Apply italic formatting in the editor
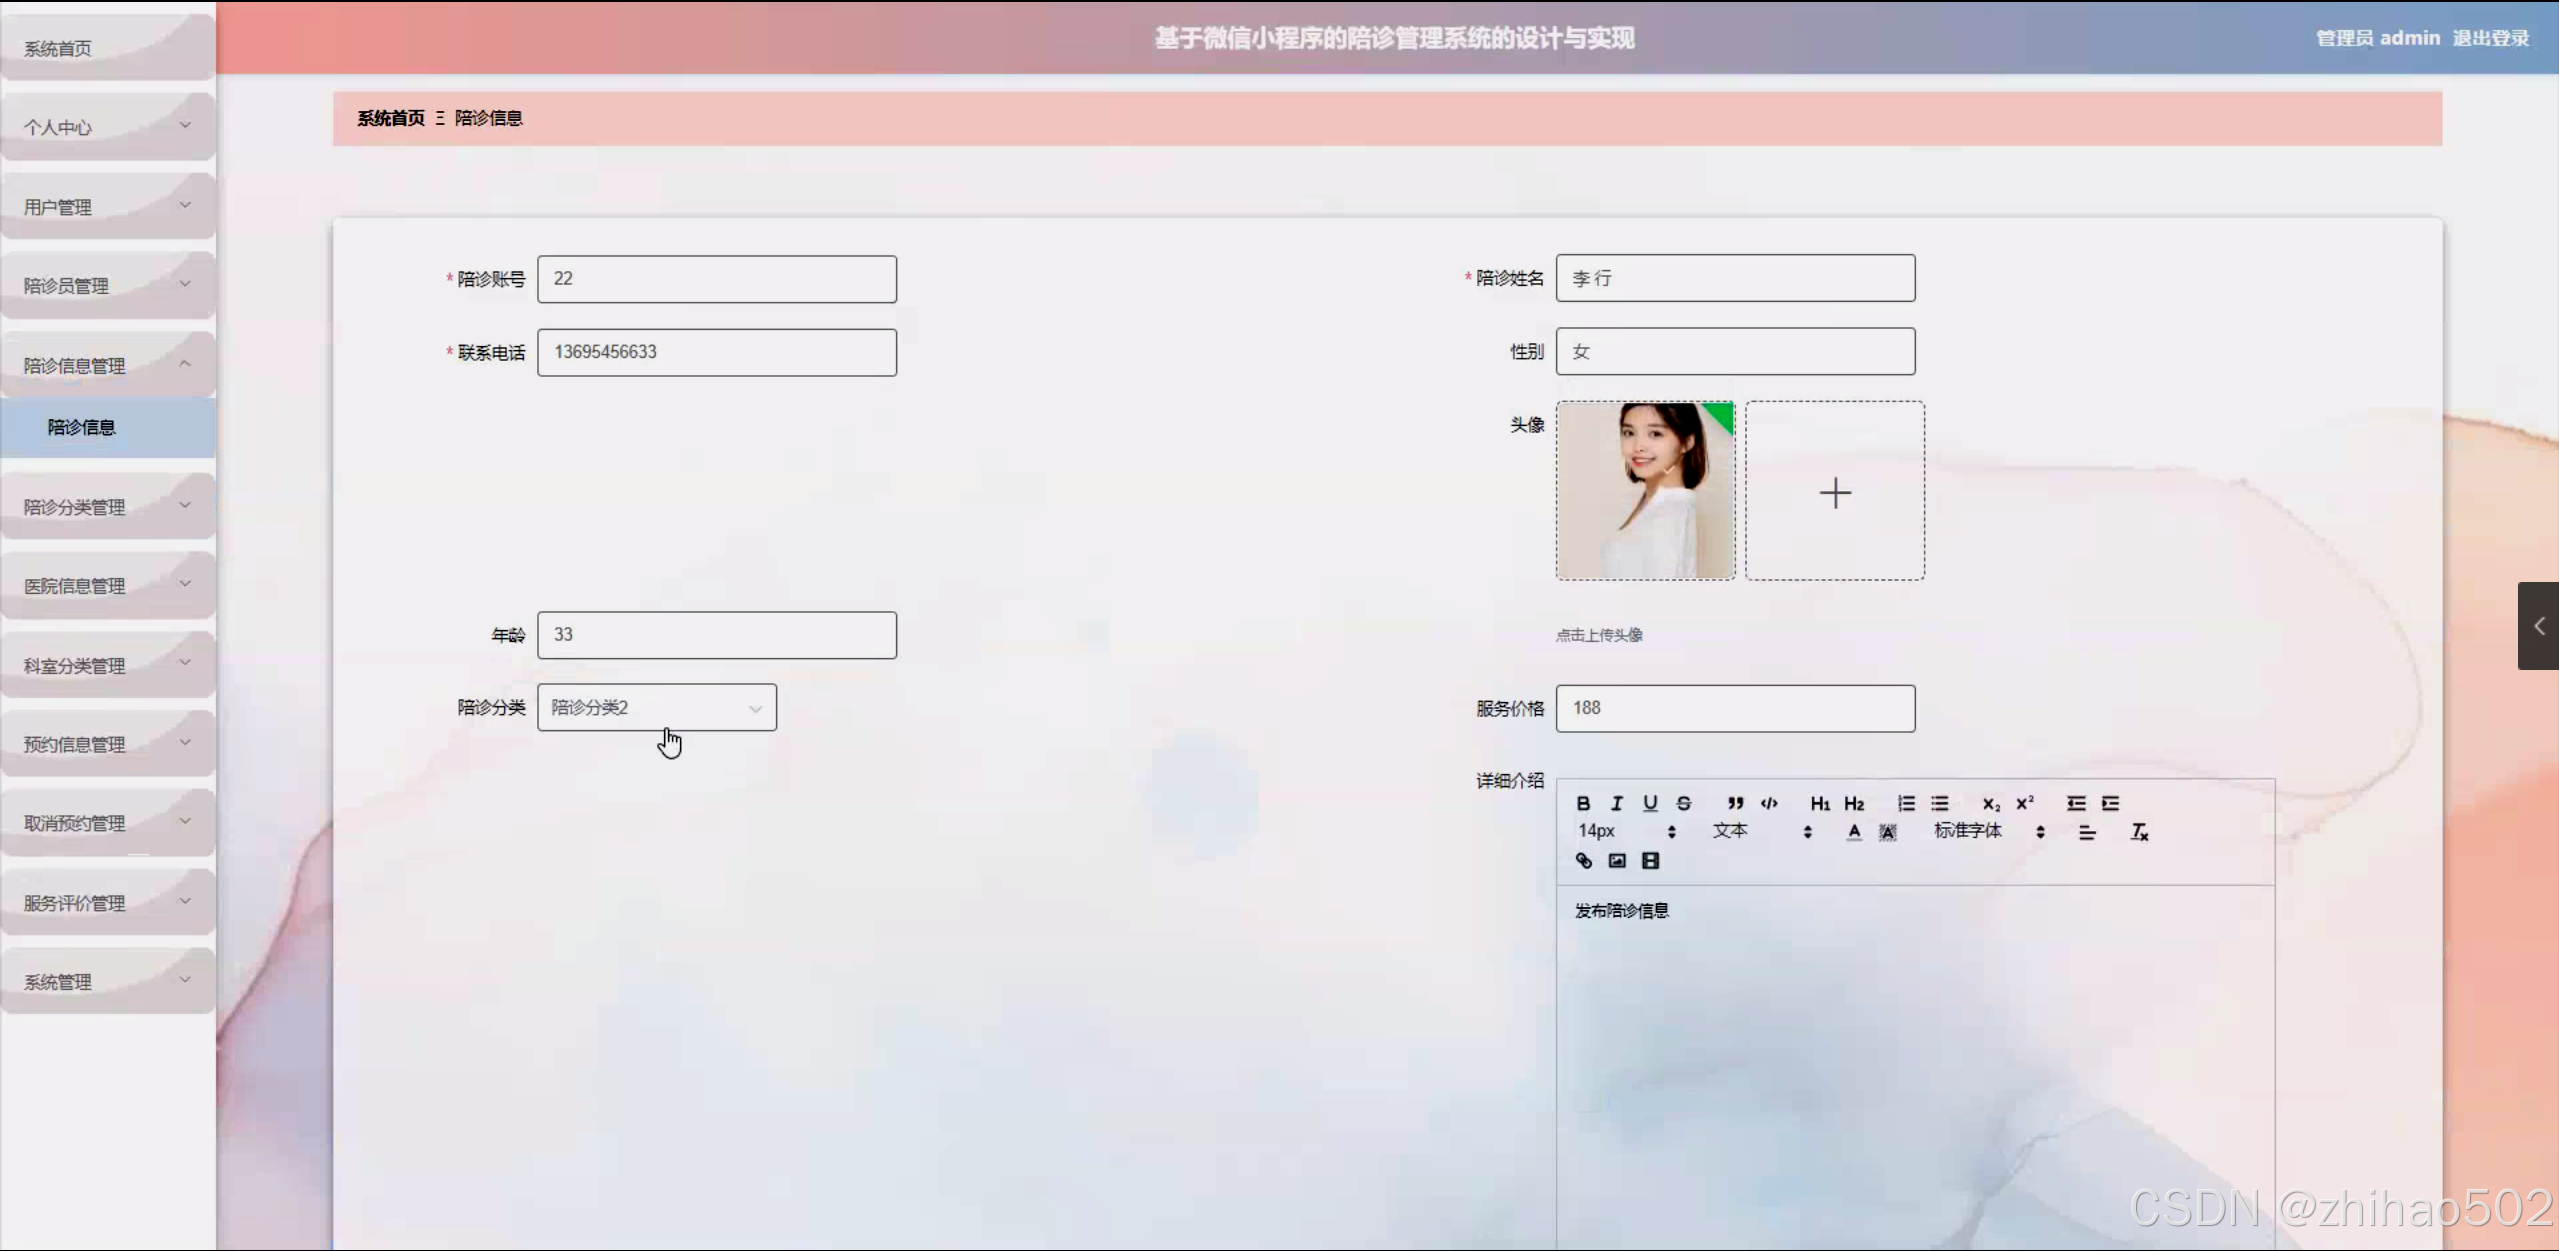Screen dimensions: 2559x1251 1617,803
